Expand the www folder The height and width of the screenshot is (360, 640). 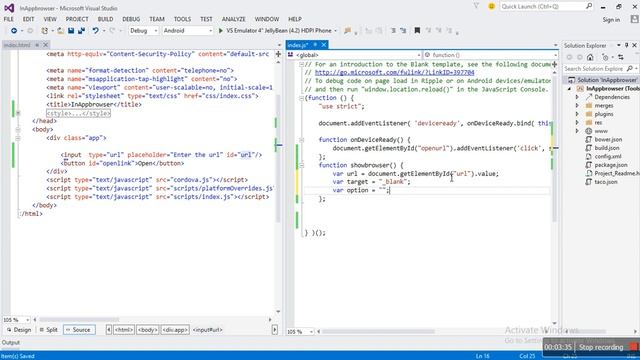coord(577,131)
